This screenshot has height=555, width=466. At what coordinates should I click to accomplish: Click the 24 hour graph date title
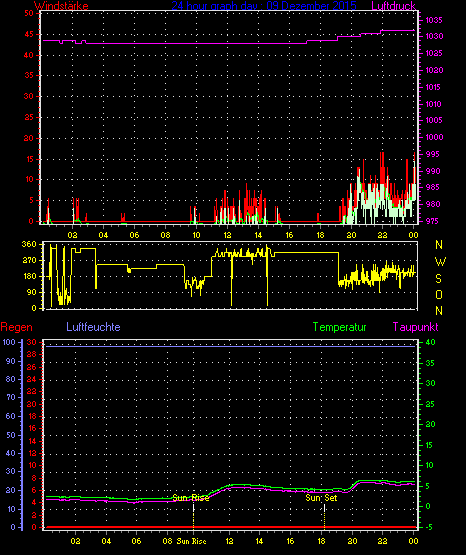pyautogui.click(x=264, y=6)
